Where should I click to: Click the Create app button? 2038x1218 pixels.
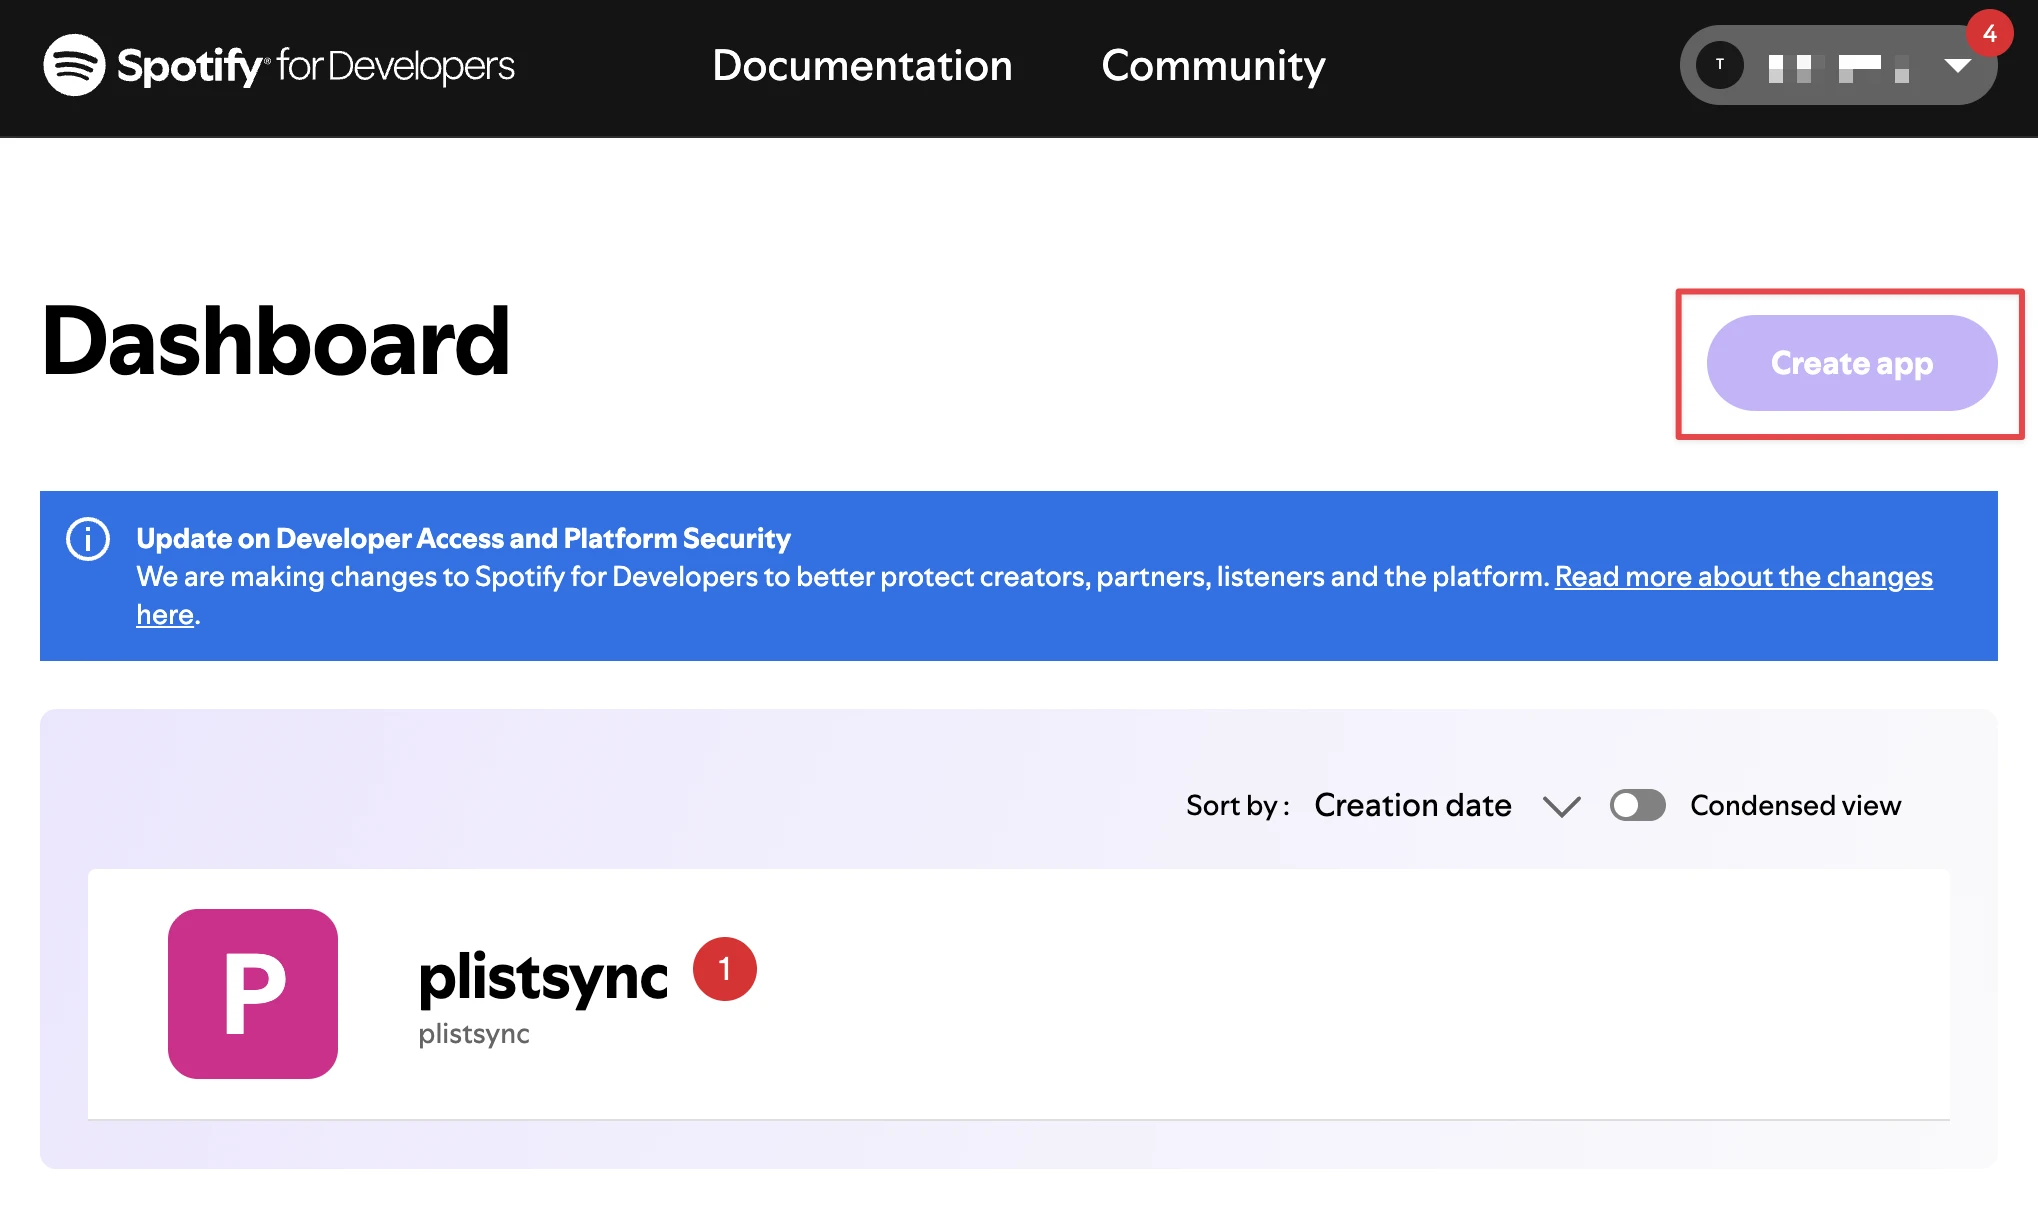point(1852,363)
